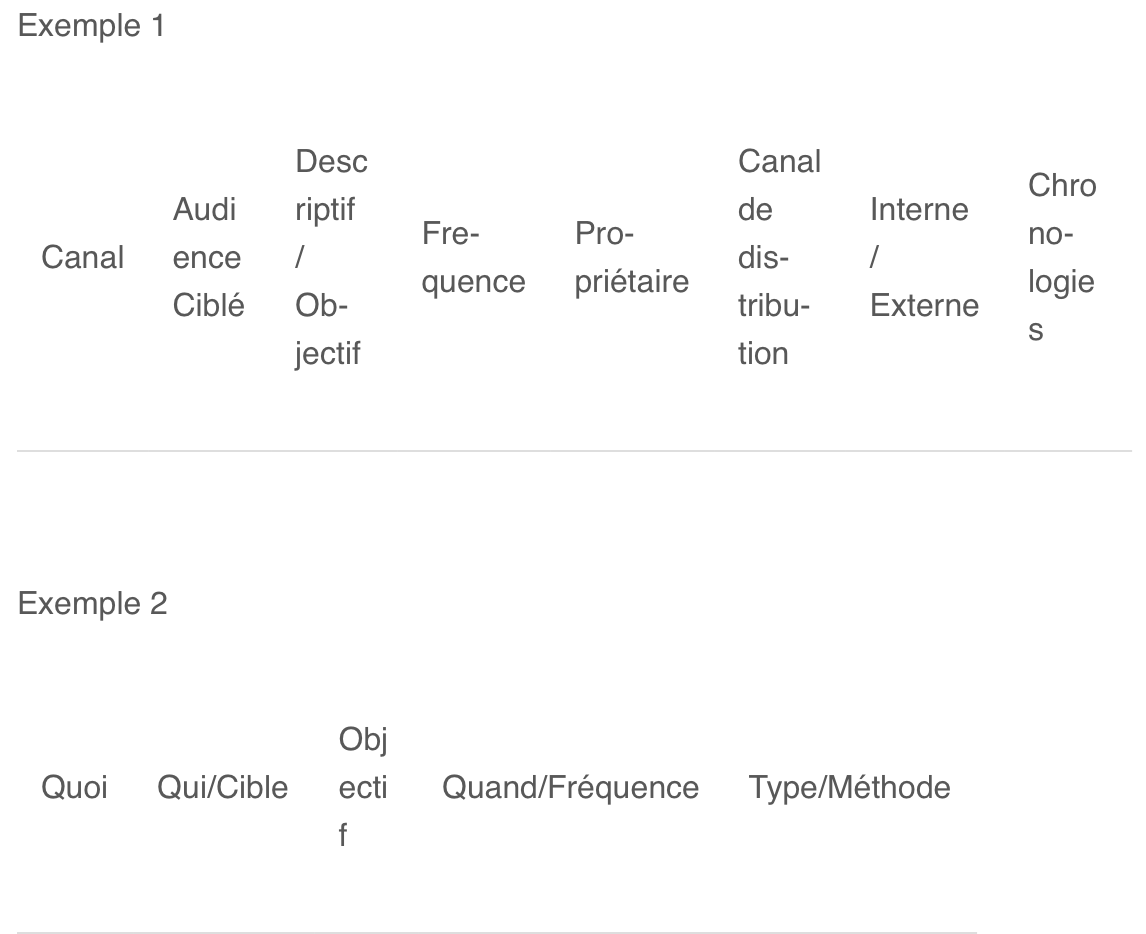
Task: Select the Canal column header
Action: [x=83, y=257]
